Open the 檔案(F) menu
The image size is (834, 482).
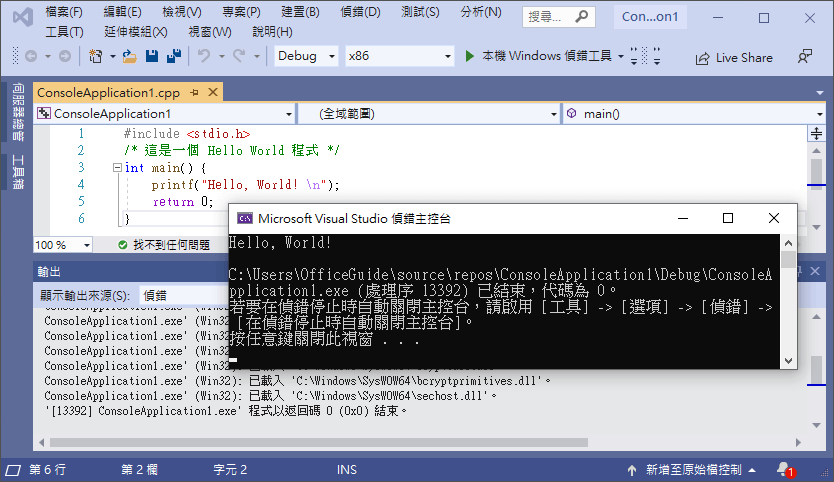pos(64,12)
